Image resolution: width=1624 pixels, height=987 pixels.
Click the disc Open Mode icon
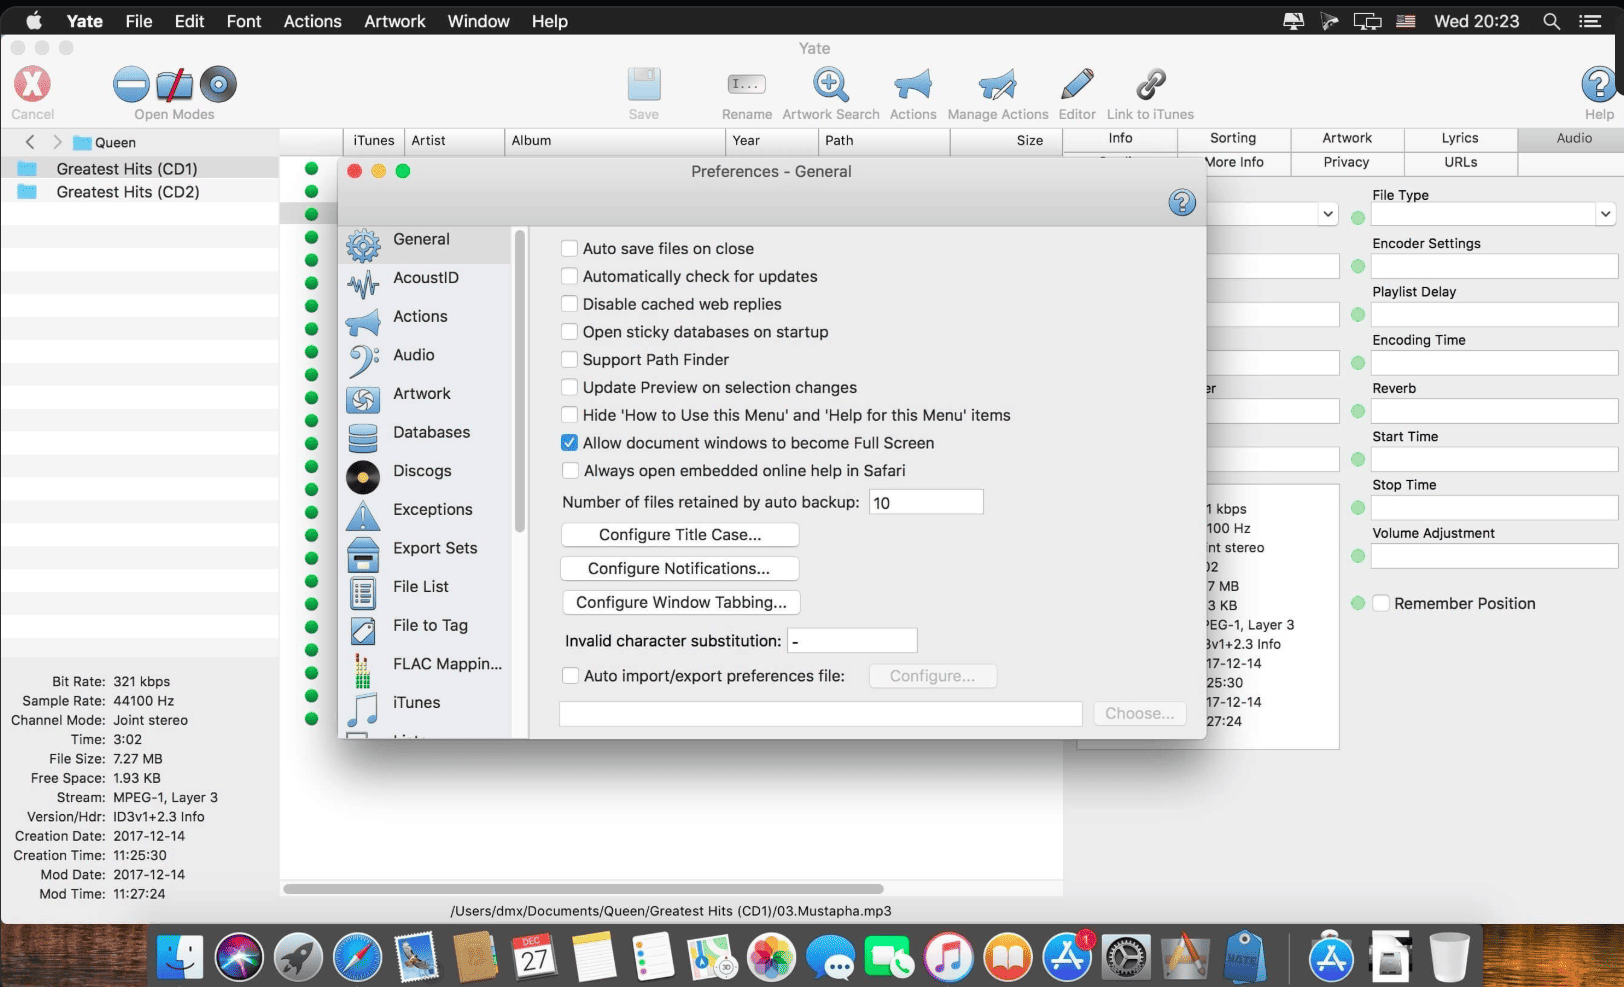pyautogui.click(x=218, y=85)
